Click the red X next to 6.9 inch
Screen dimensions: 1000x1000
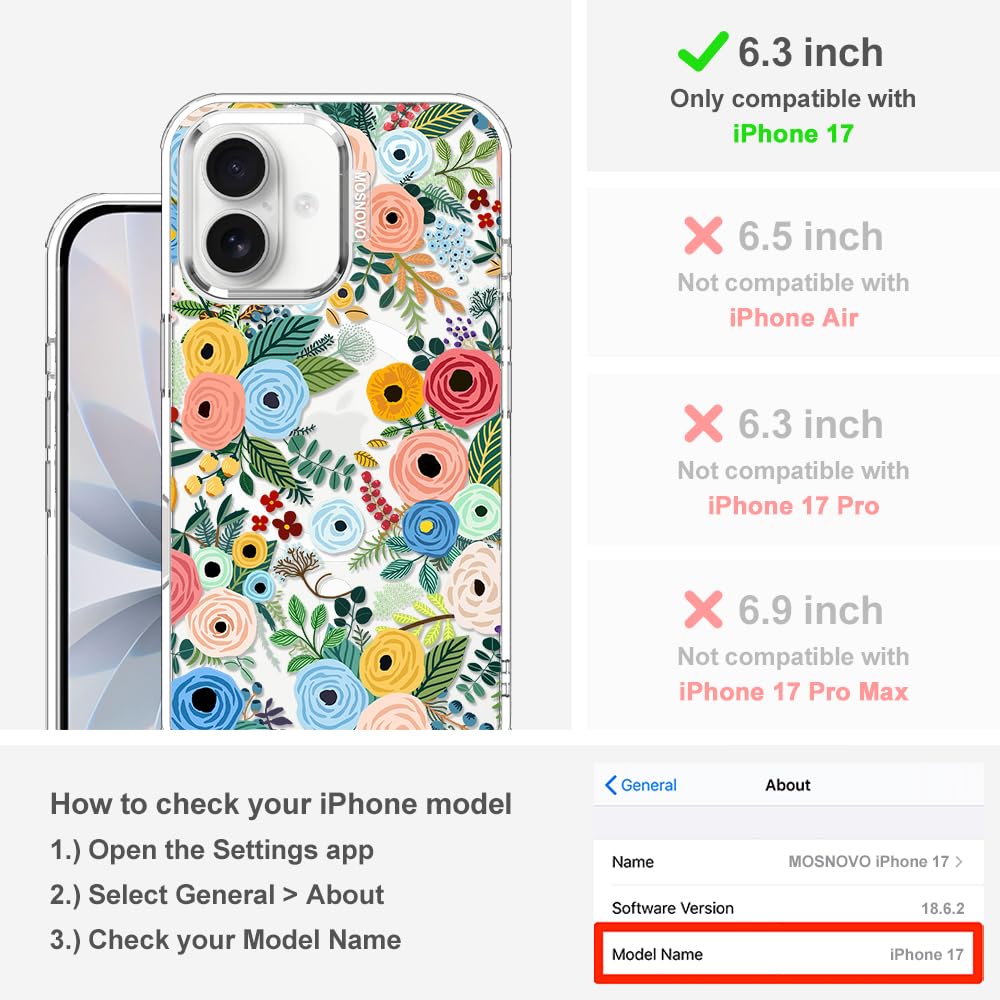tap(703, 610)
